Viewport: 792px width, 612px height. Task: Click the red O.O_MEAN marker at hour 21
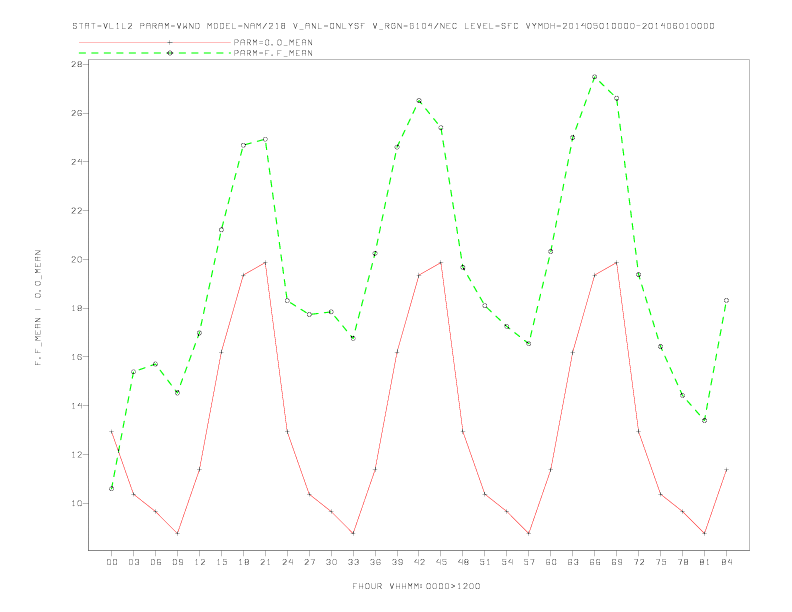coord(265,263)
